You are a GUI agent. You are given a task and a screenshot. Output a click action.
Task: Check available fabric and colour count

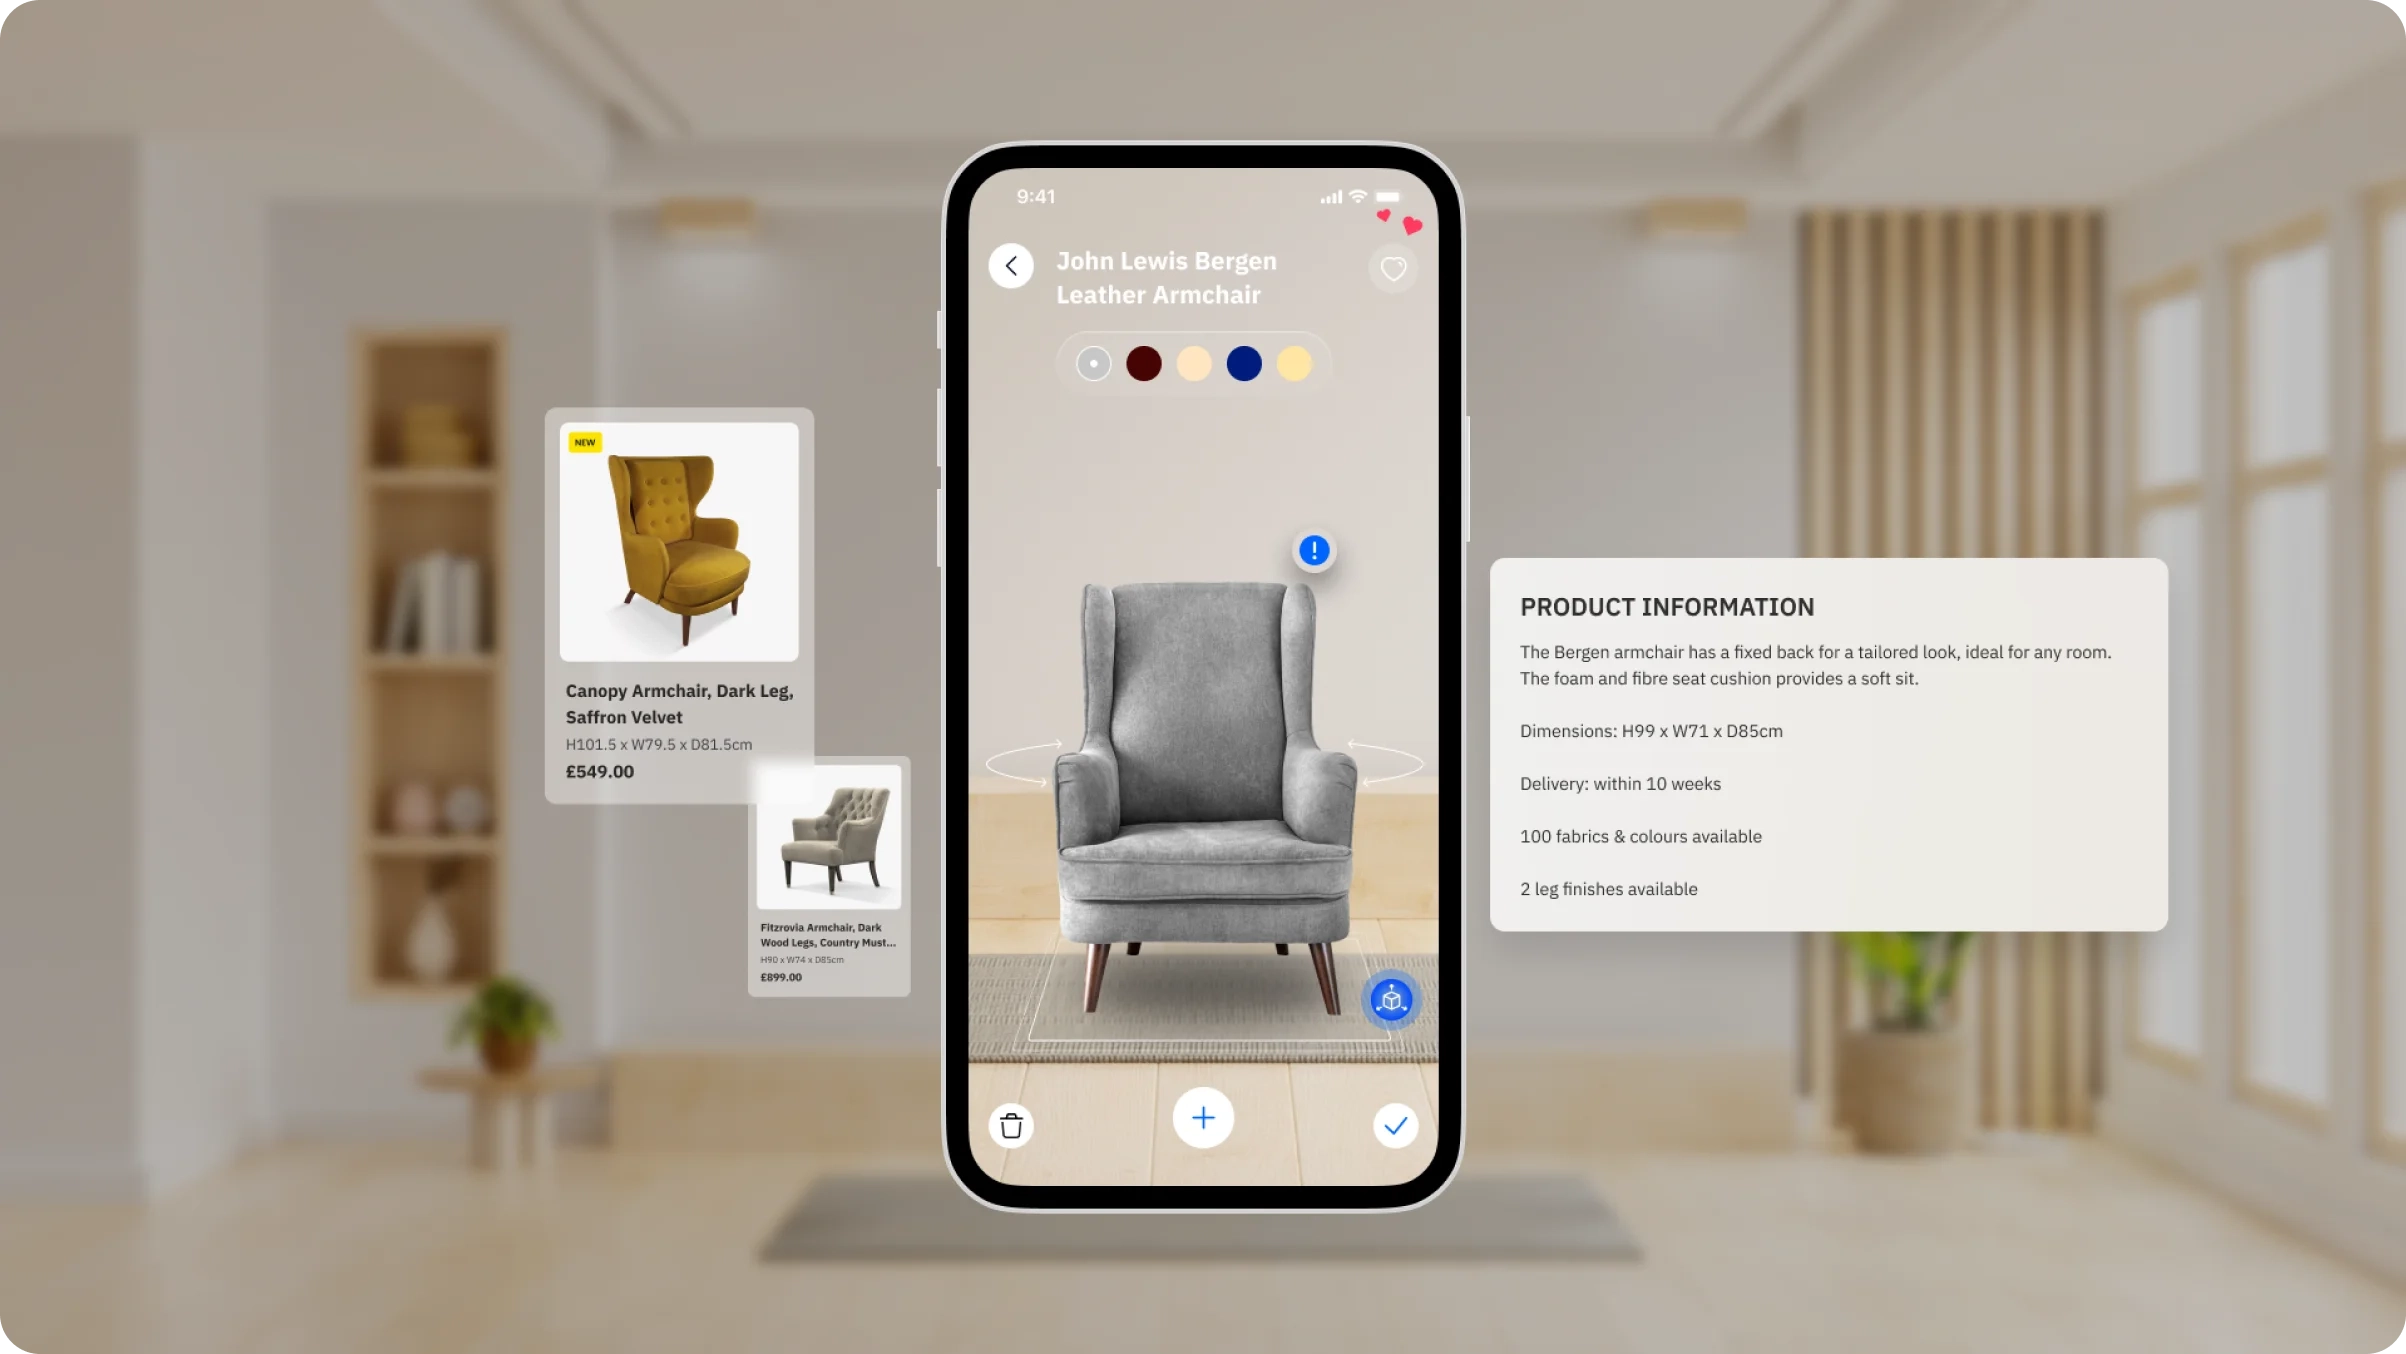tap(1641, 835)
